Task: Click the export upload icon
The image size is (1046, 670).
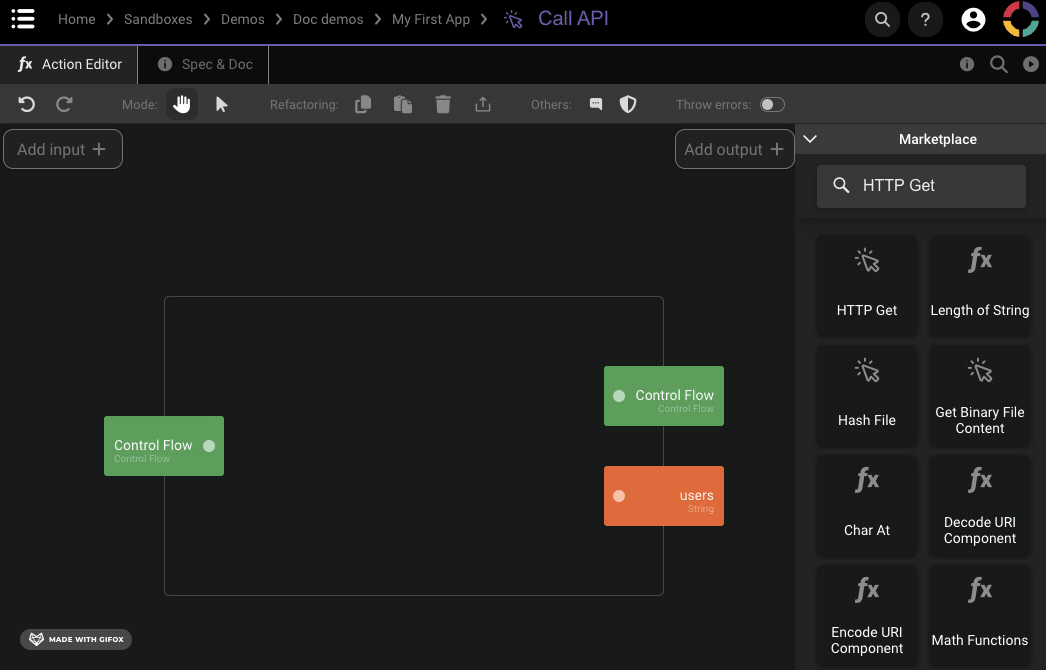Action: coord(483,104)
